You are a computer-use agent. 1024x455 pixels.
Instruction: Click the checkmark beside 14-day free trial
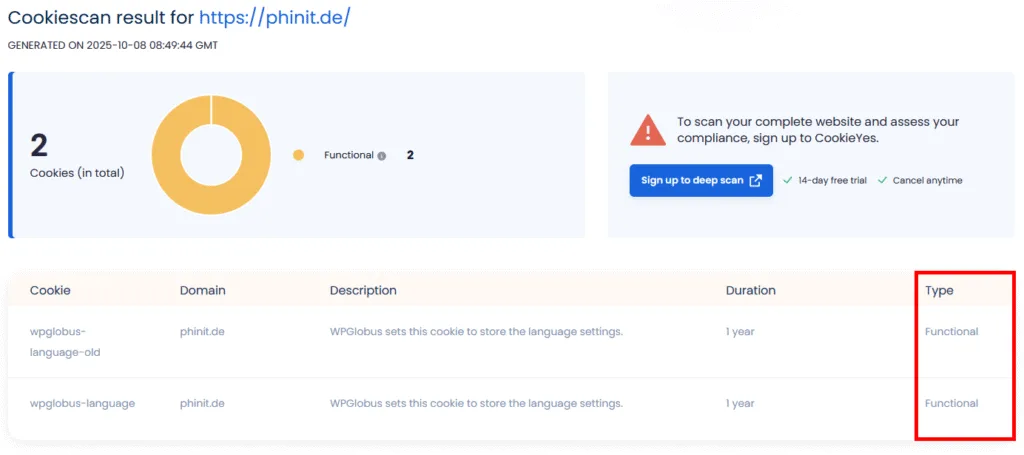[x=788, y=180]
